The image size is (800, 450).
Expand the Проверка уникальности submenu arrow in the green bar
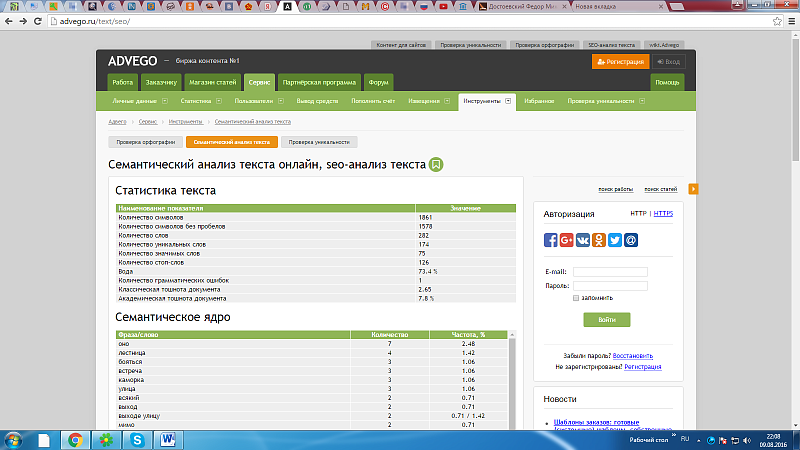tap(642, 101)
